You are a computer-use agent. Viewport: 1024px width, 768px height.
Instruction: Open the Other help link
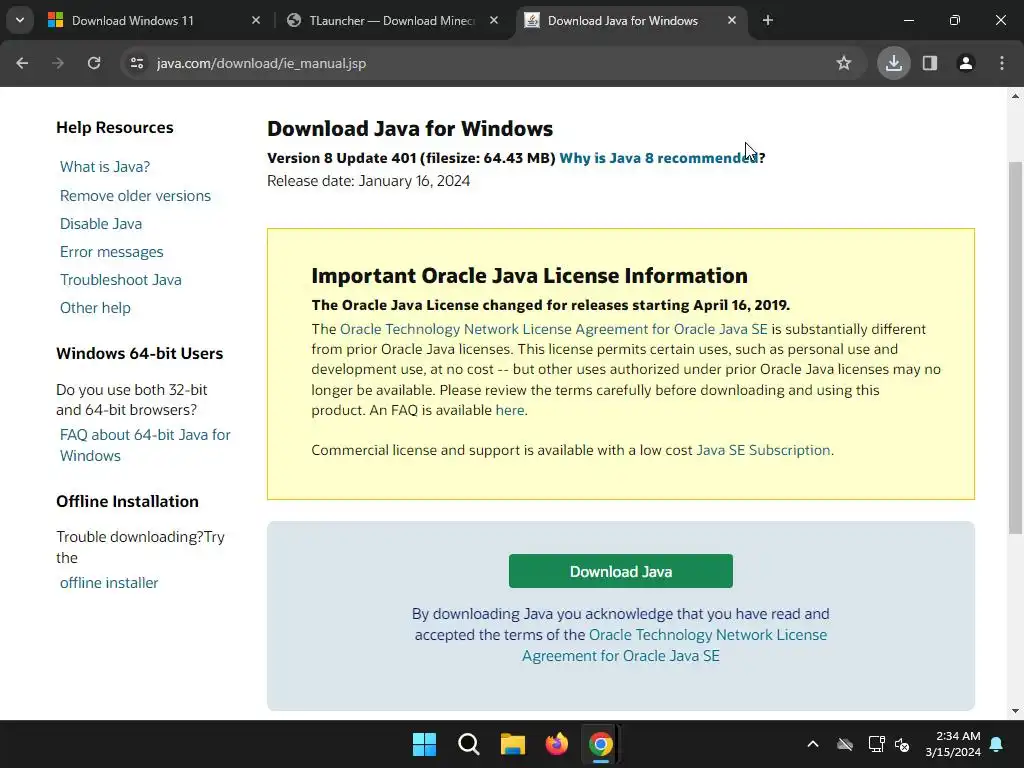pos(95,308)
